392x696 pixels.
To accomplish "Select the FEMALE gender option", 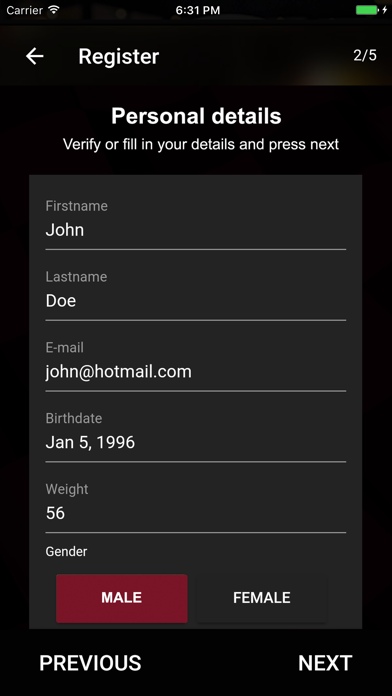I will (261, 598).
